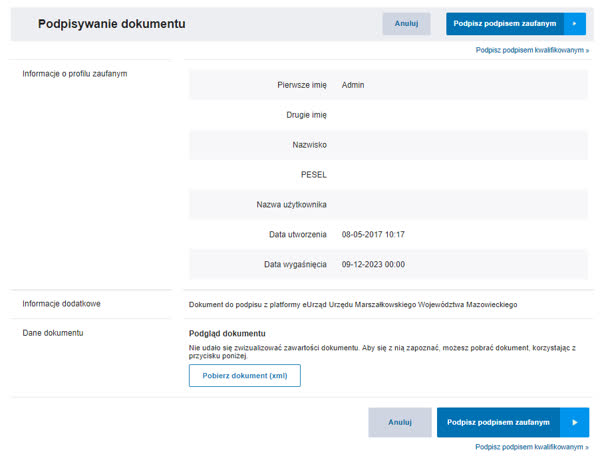Click the Nazwa użytkownika label
This screenshot has width=604, height=464.
point(292,205)
